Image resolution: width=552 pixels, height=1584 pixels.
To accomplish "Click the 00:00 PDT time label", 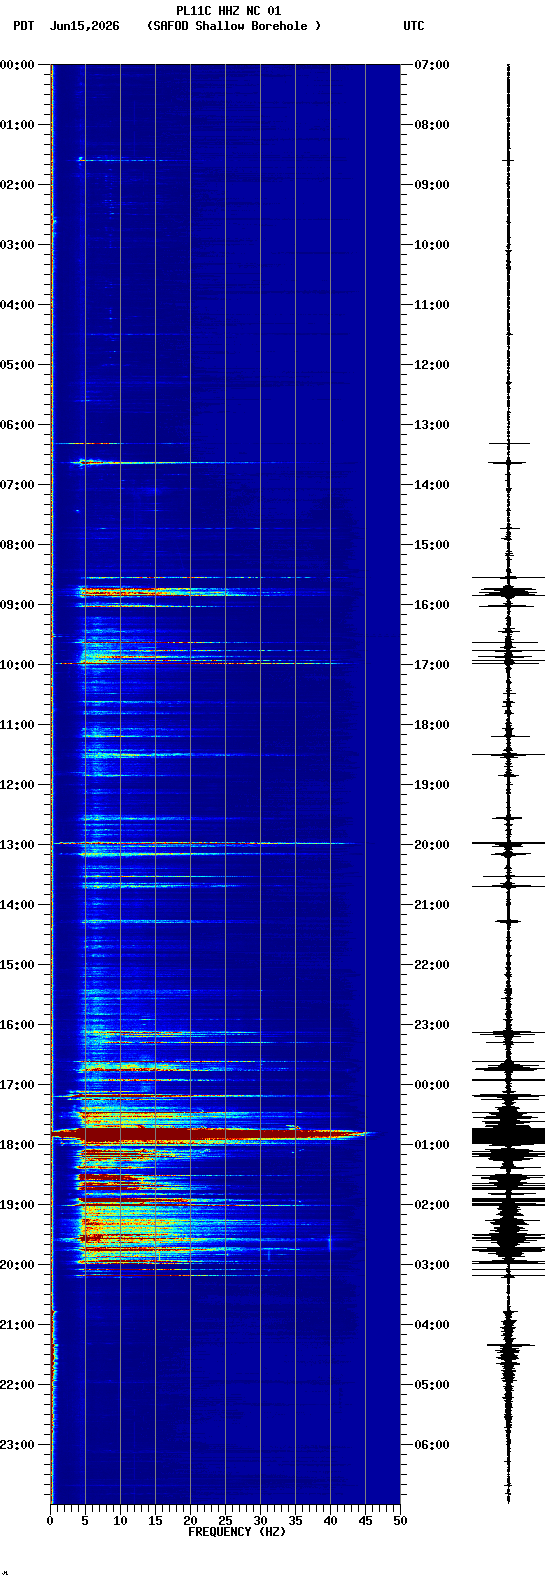I will 17,65.
